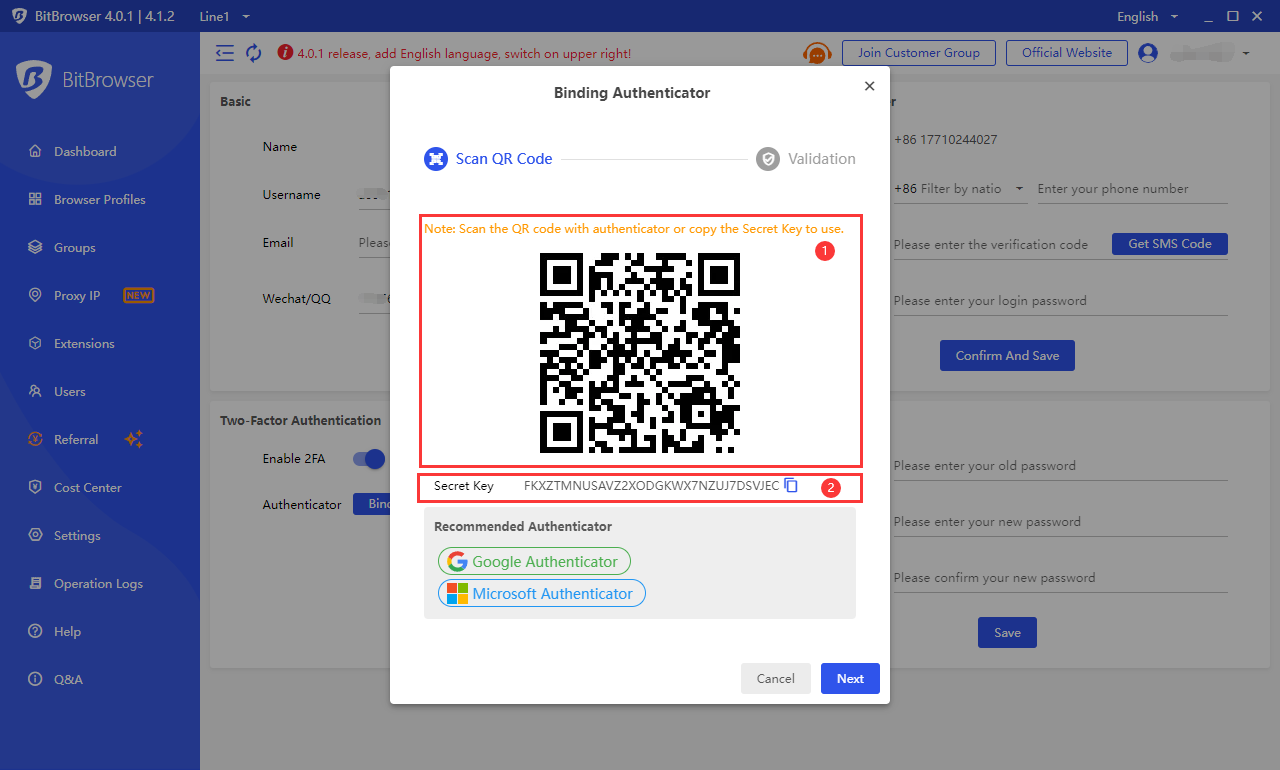Click the login password input field

(x=1060, y=300)
